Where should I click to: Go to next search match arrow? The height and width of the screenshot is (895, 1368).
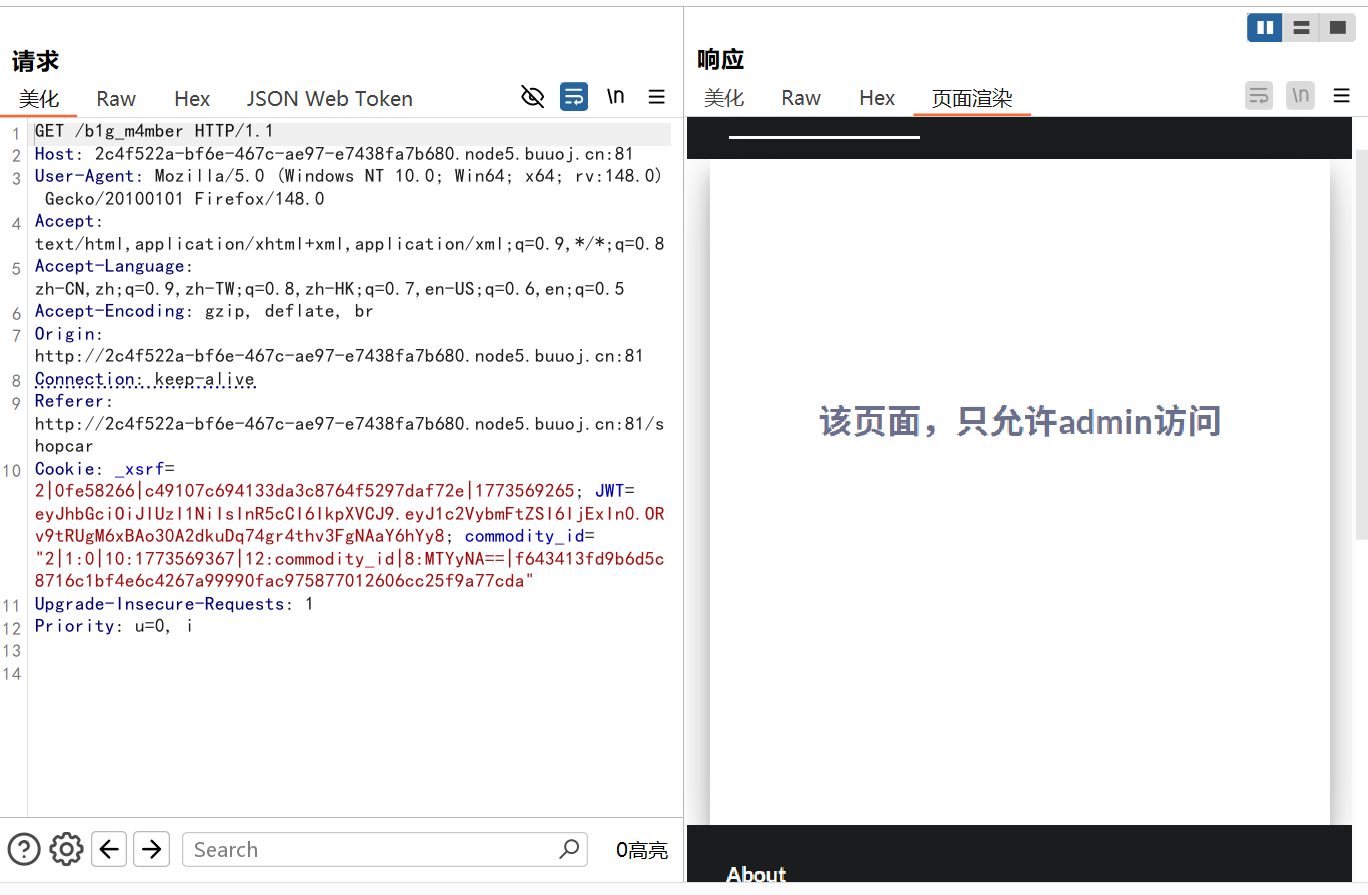[151, 849]
